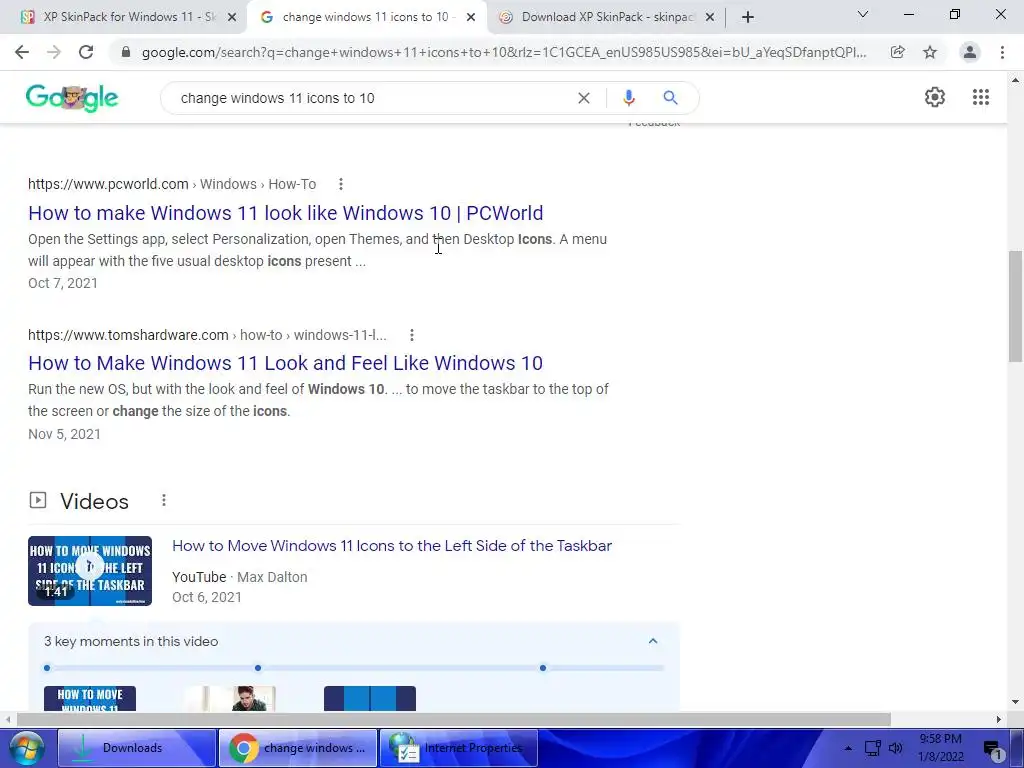Click the 'Oct 7, 2021' date text

pos(63,283)
